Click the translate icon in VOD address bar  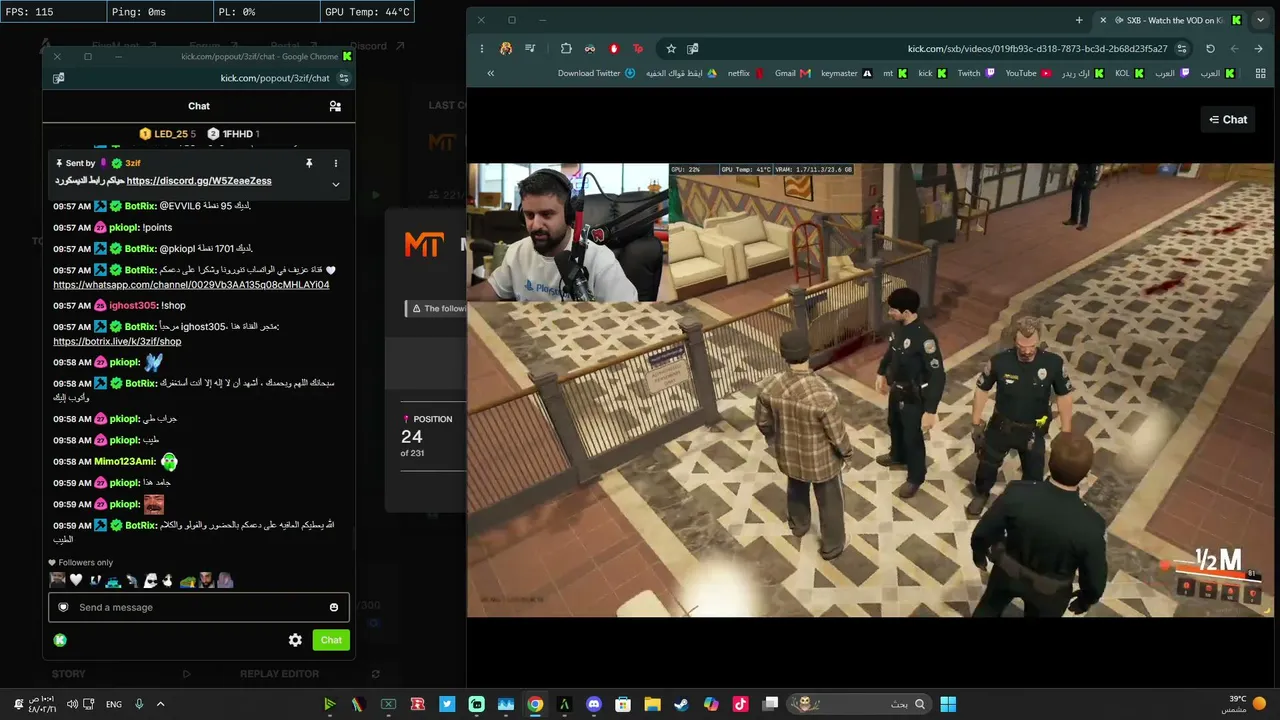point(693,48)
